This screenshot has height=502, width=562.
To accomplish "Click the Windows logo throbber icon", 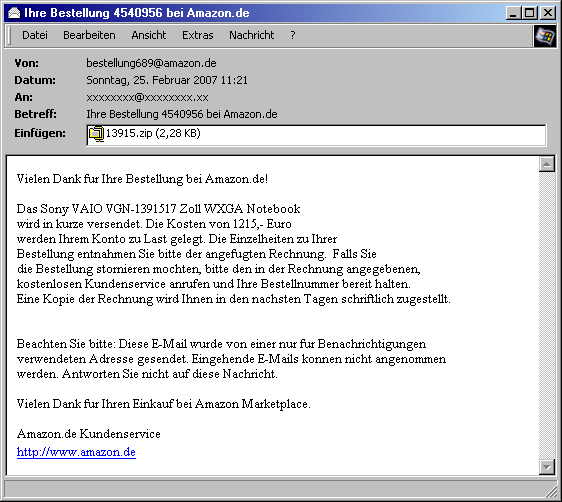I will pos(544,36).
